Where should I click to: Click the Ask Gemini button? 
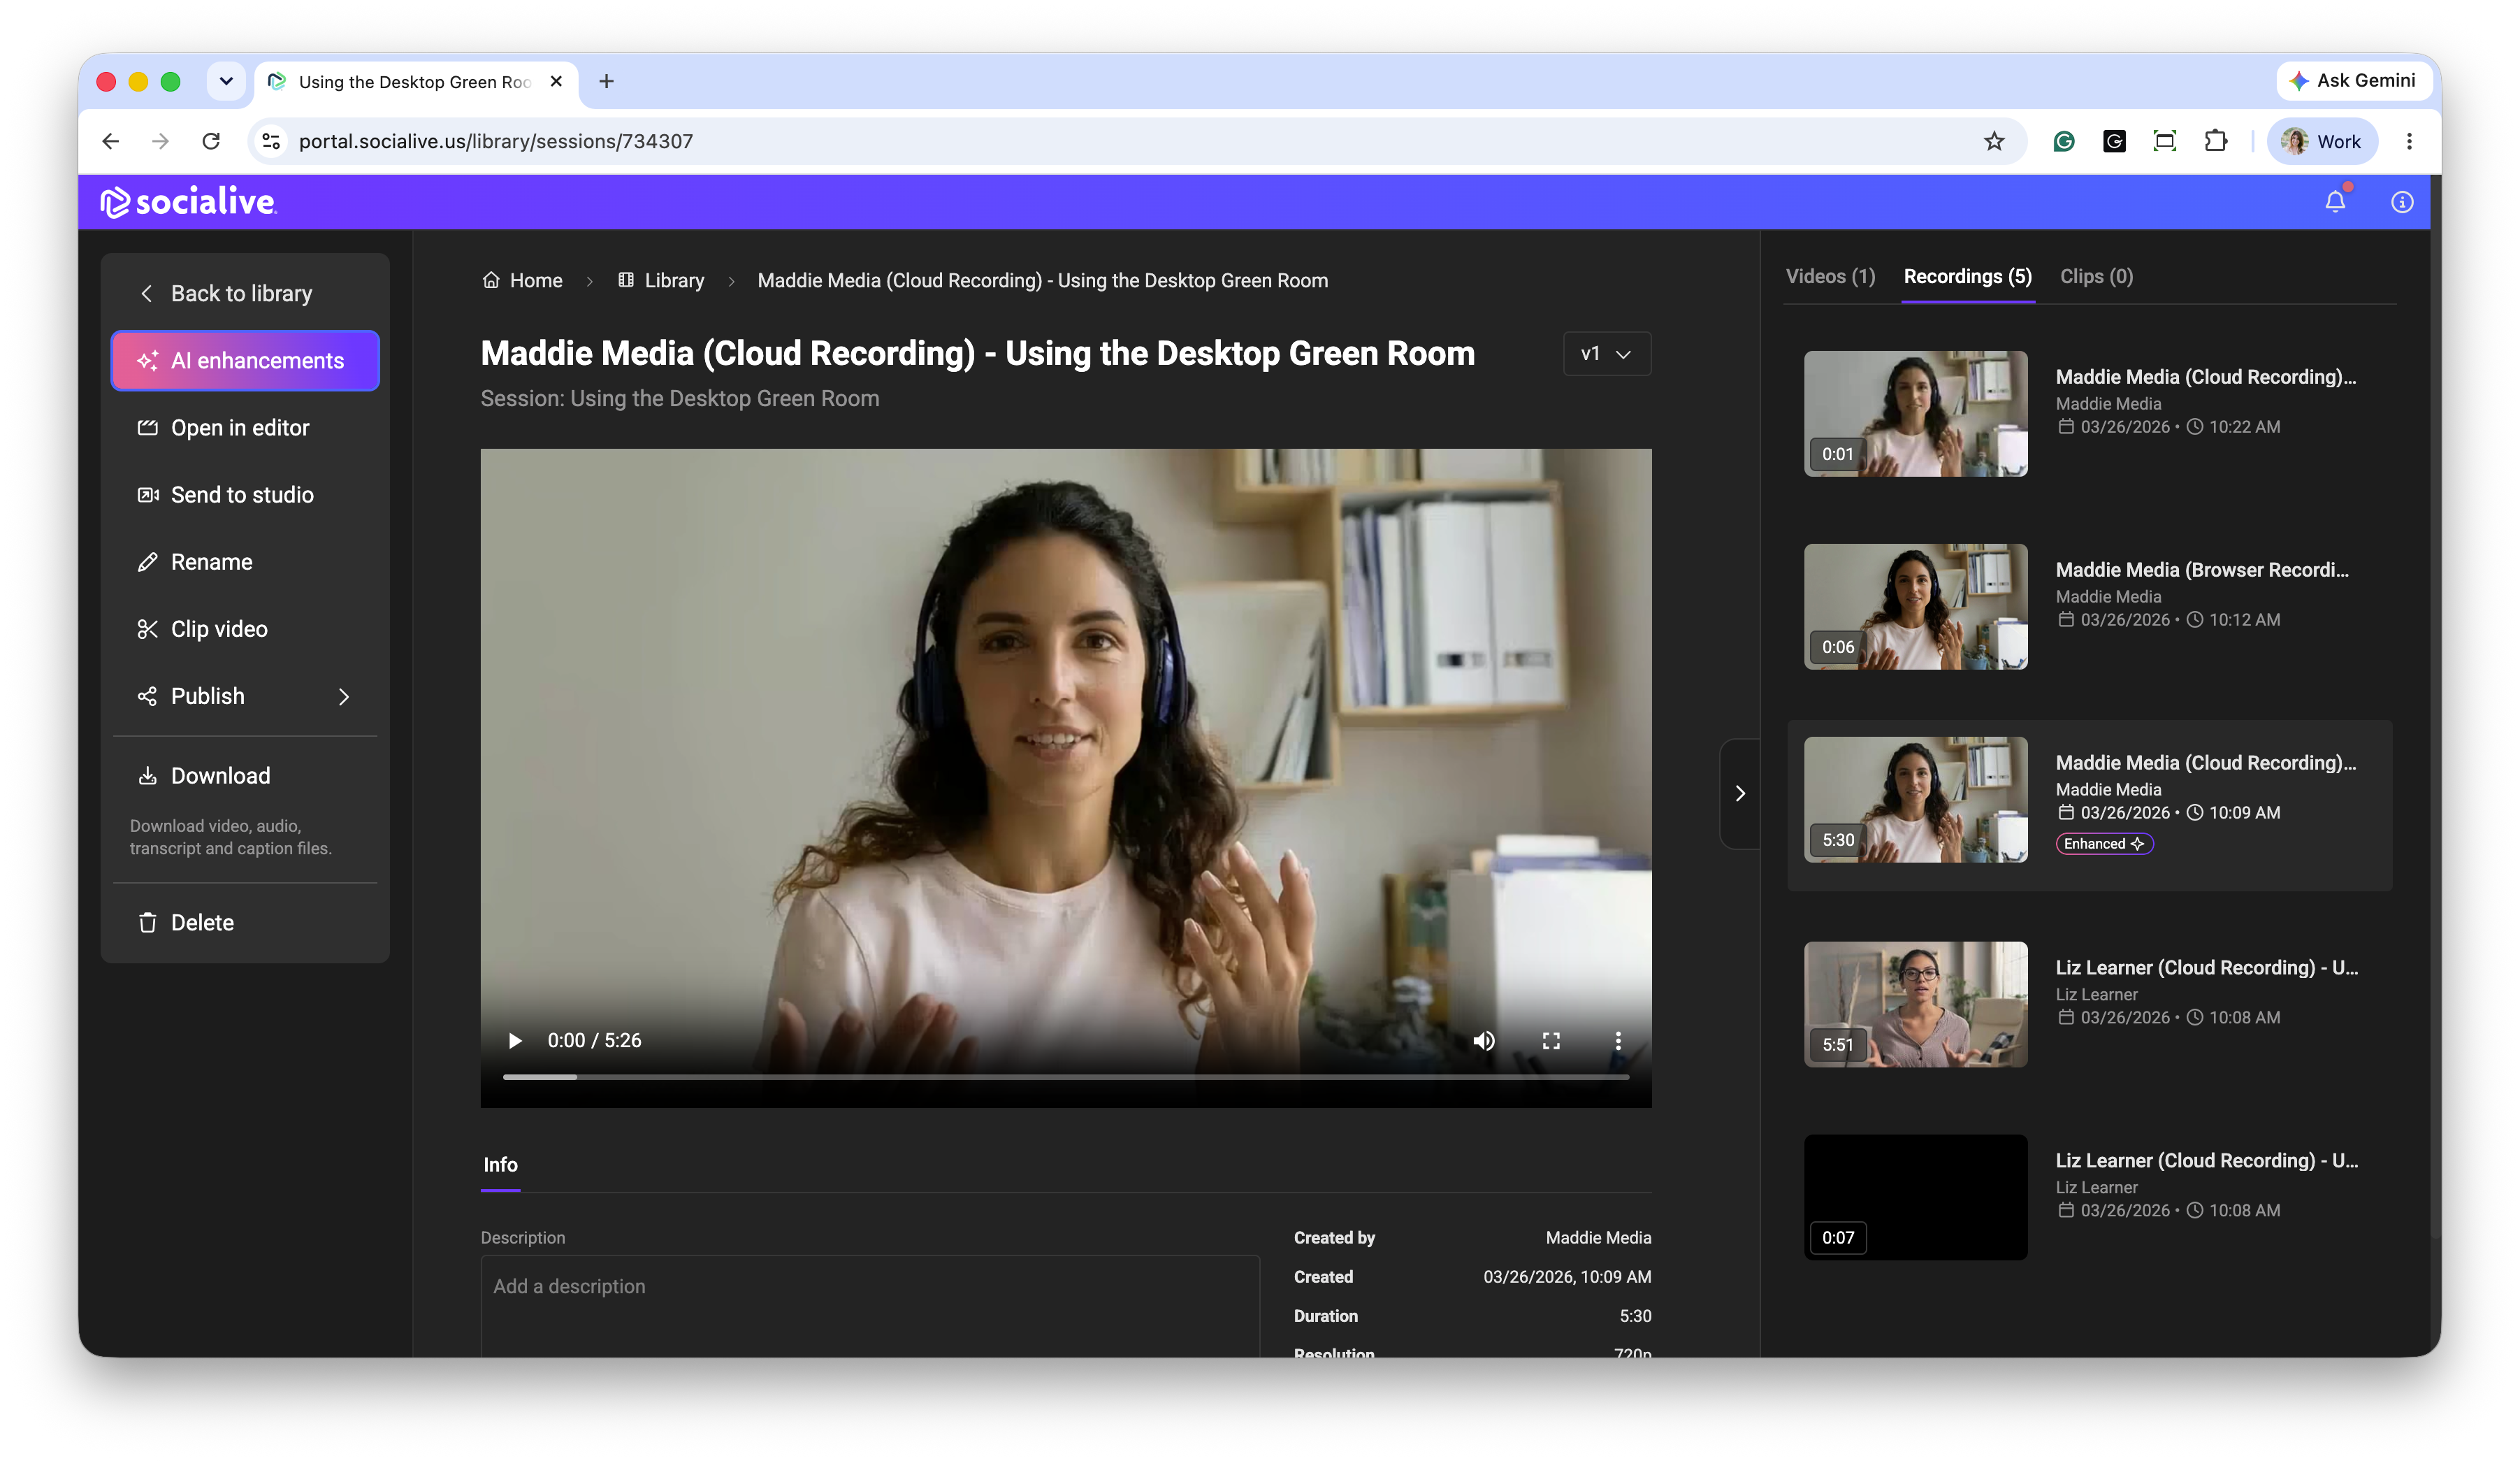(x=2353, y=81)
